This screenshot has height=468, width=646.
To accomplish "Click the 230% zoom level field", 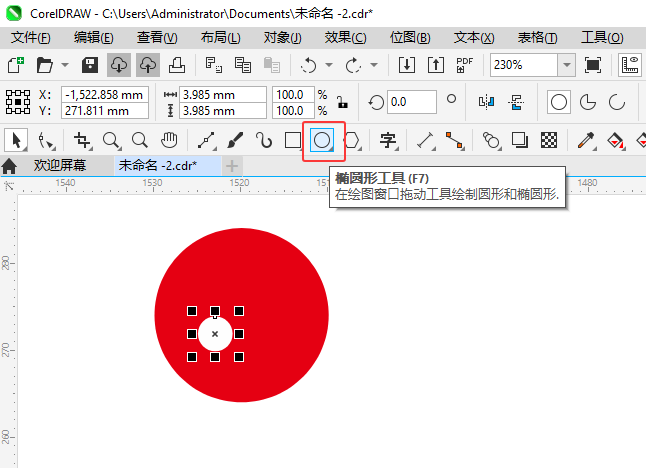I will point(524,65).
